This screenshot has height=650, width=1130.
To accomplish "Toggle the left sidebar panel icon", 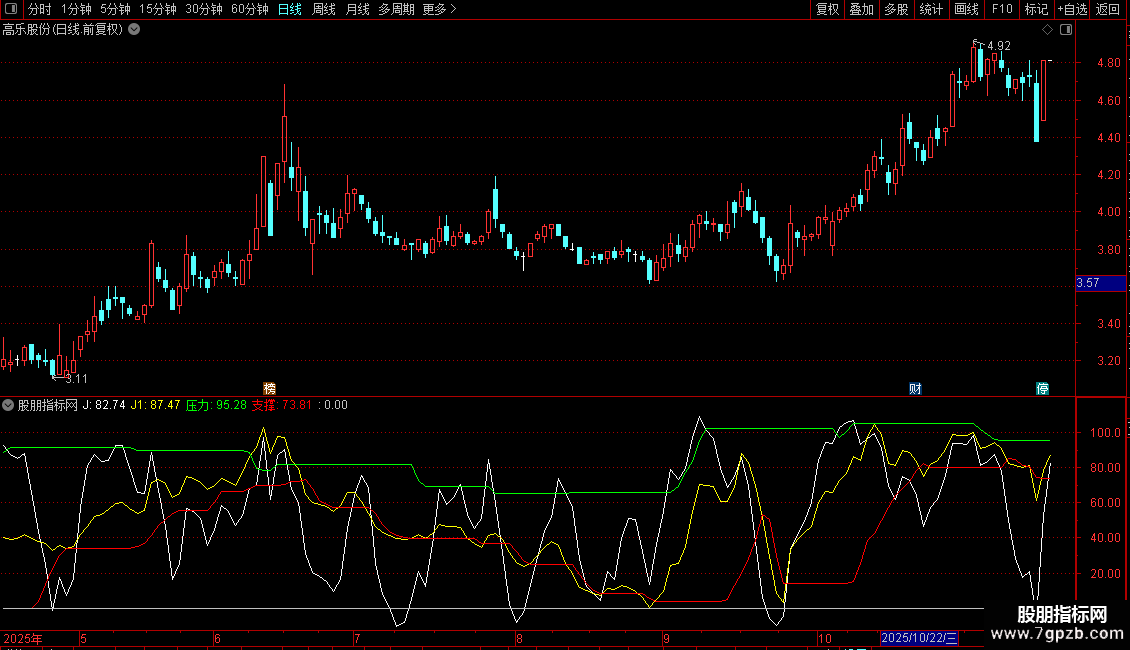I will pos(11,9).
